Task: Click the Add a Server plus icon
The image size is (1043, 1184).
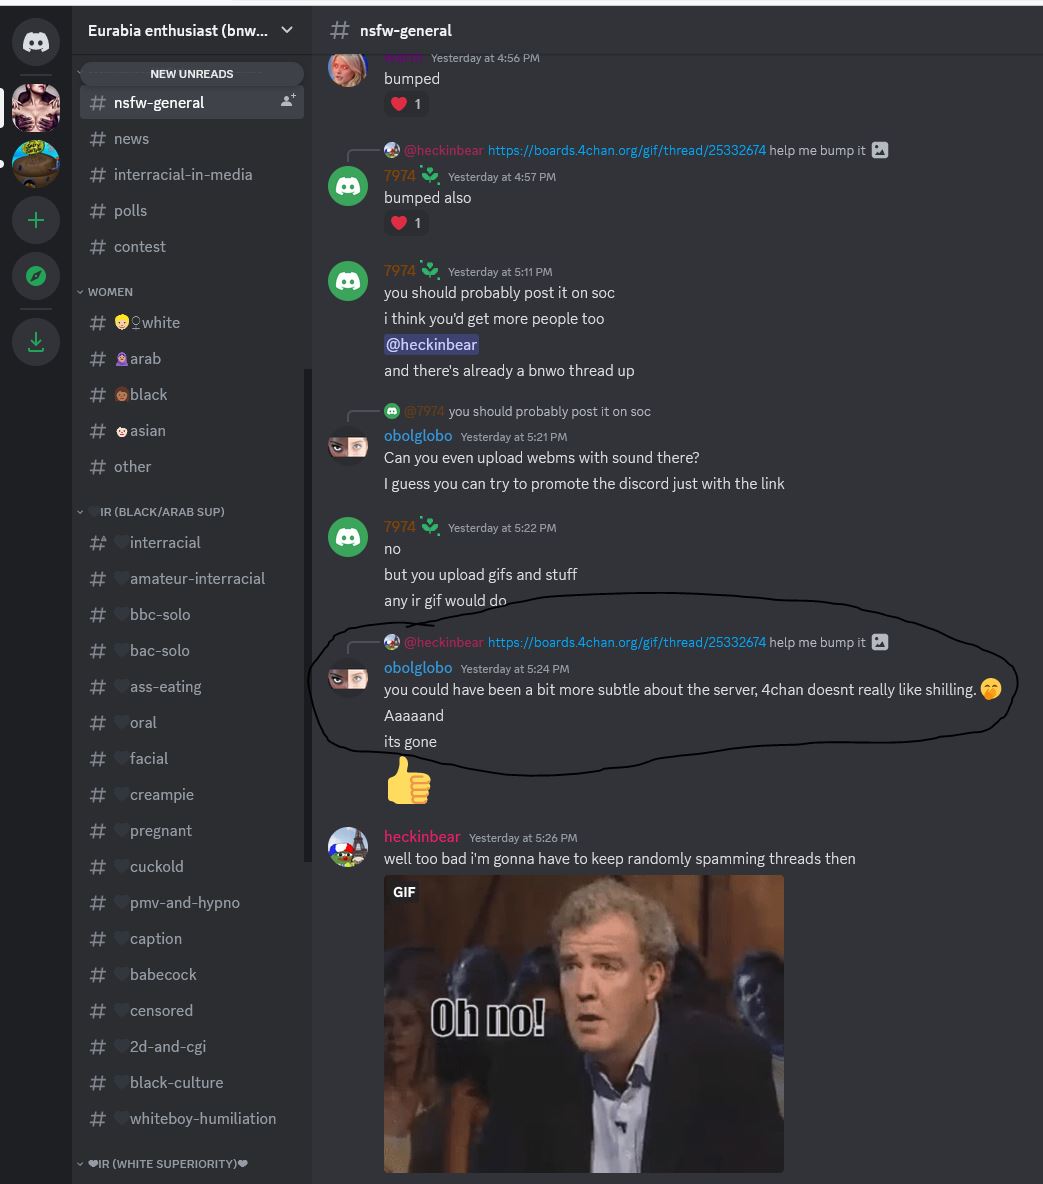Action: tap(35, 220)
